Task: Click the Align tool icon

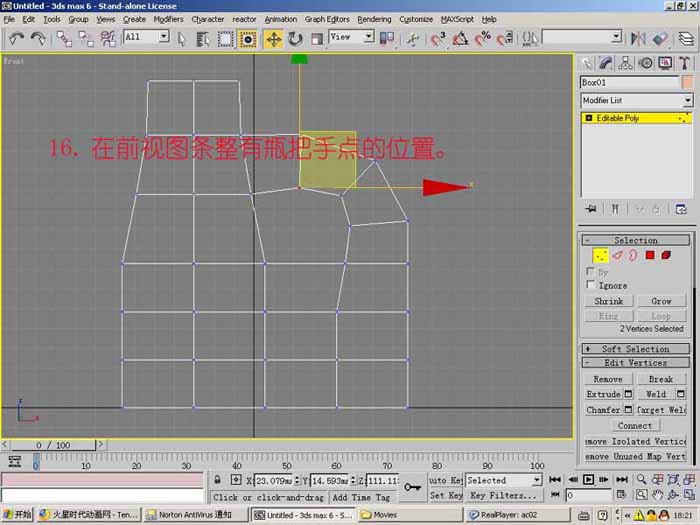Action: click(x=660, y=39)
